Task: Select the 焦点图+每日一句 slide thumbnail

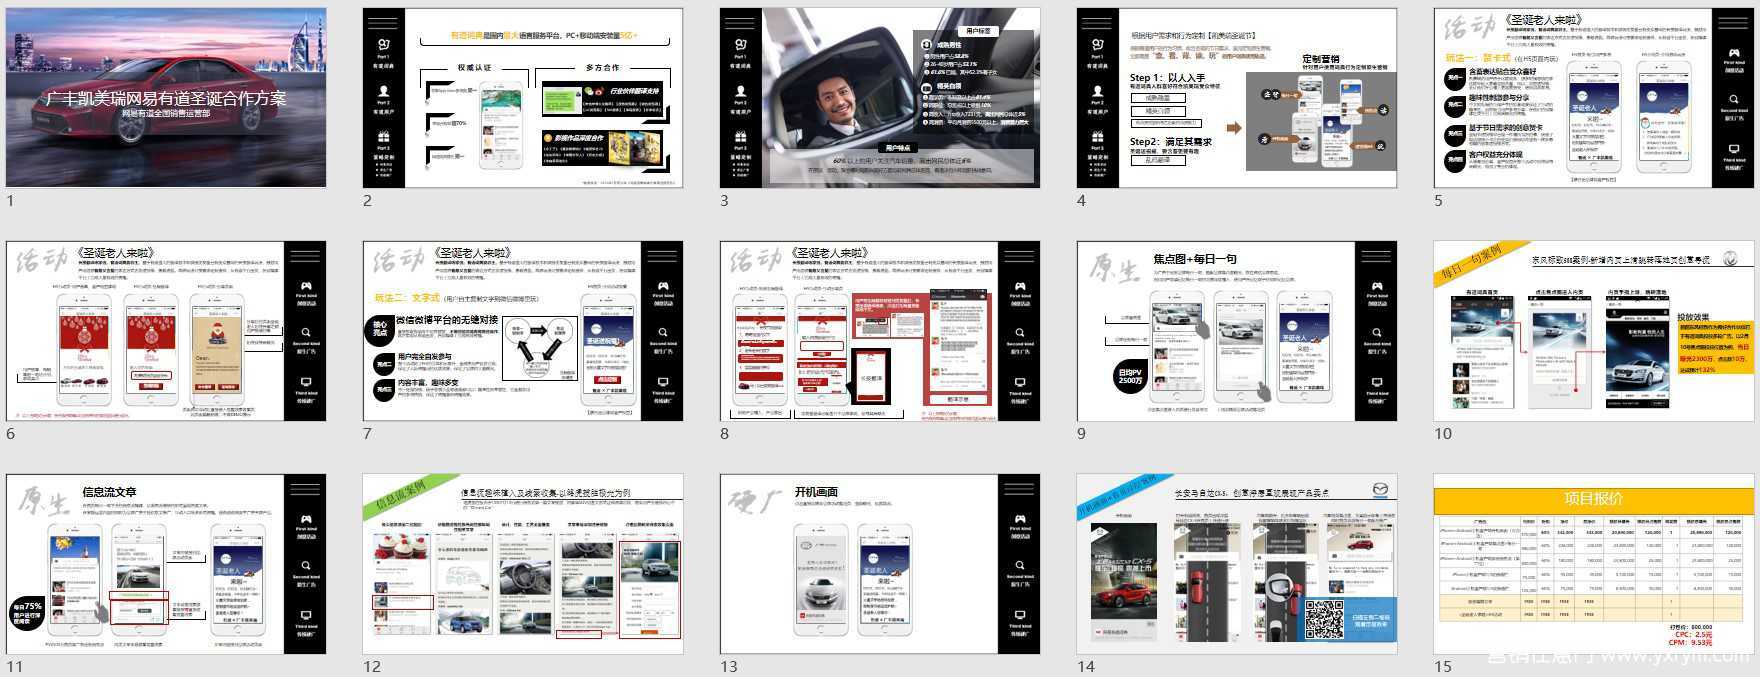Action: (1237, 331)
